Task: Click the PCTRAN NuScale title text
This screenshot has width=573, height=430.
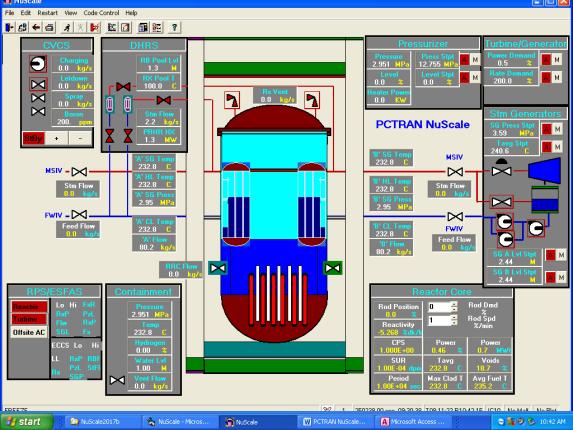Action: pyautogui.click(x=422, y=125)
